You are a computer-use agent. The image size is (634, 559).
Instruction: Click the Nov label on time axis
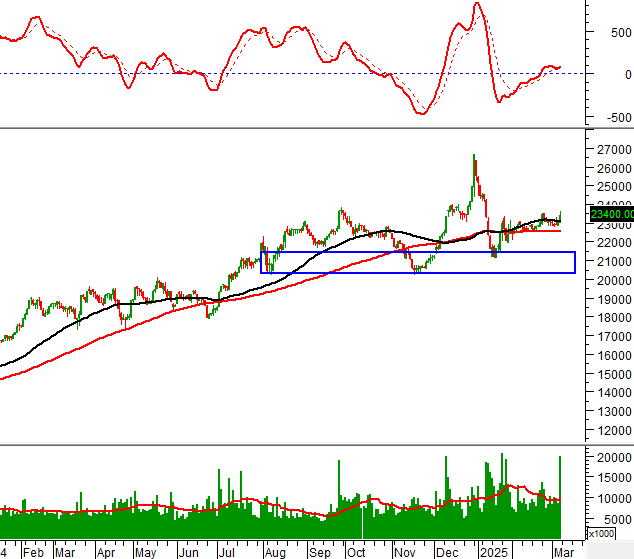click(x=405, y=553)
